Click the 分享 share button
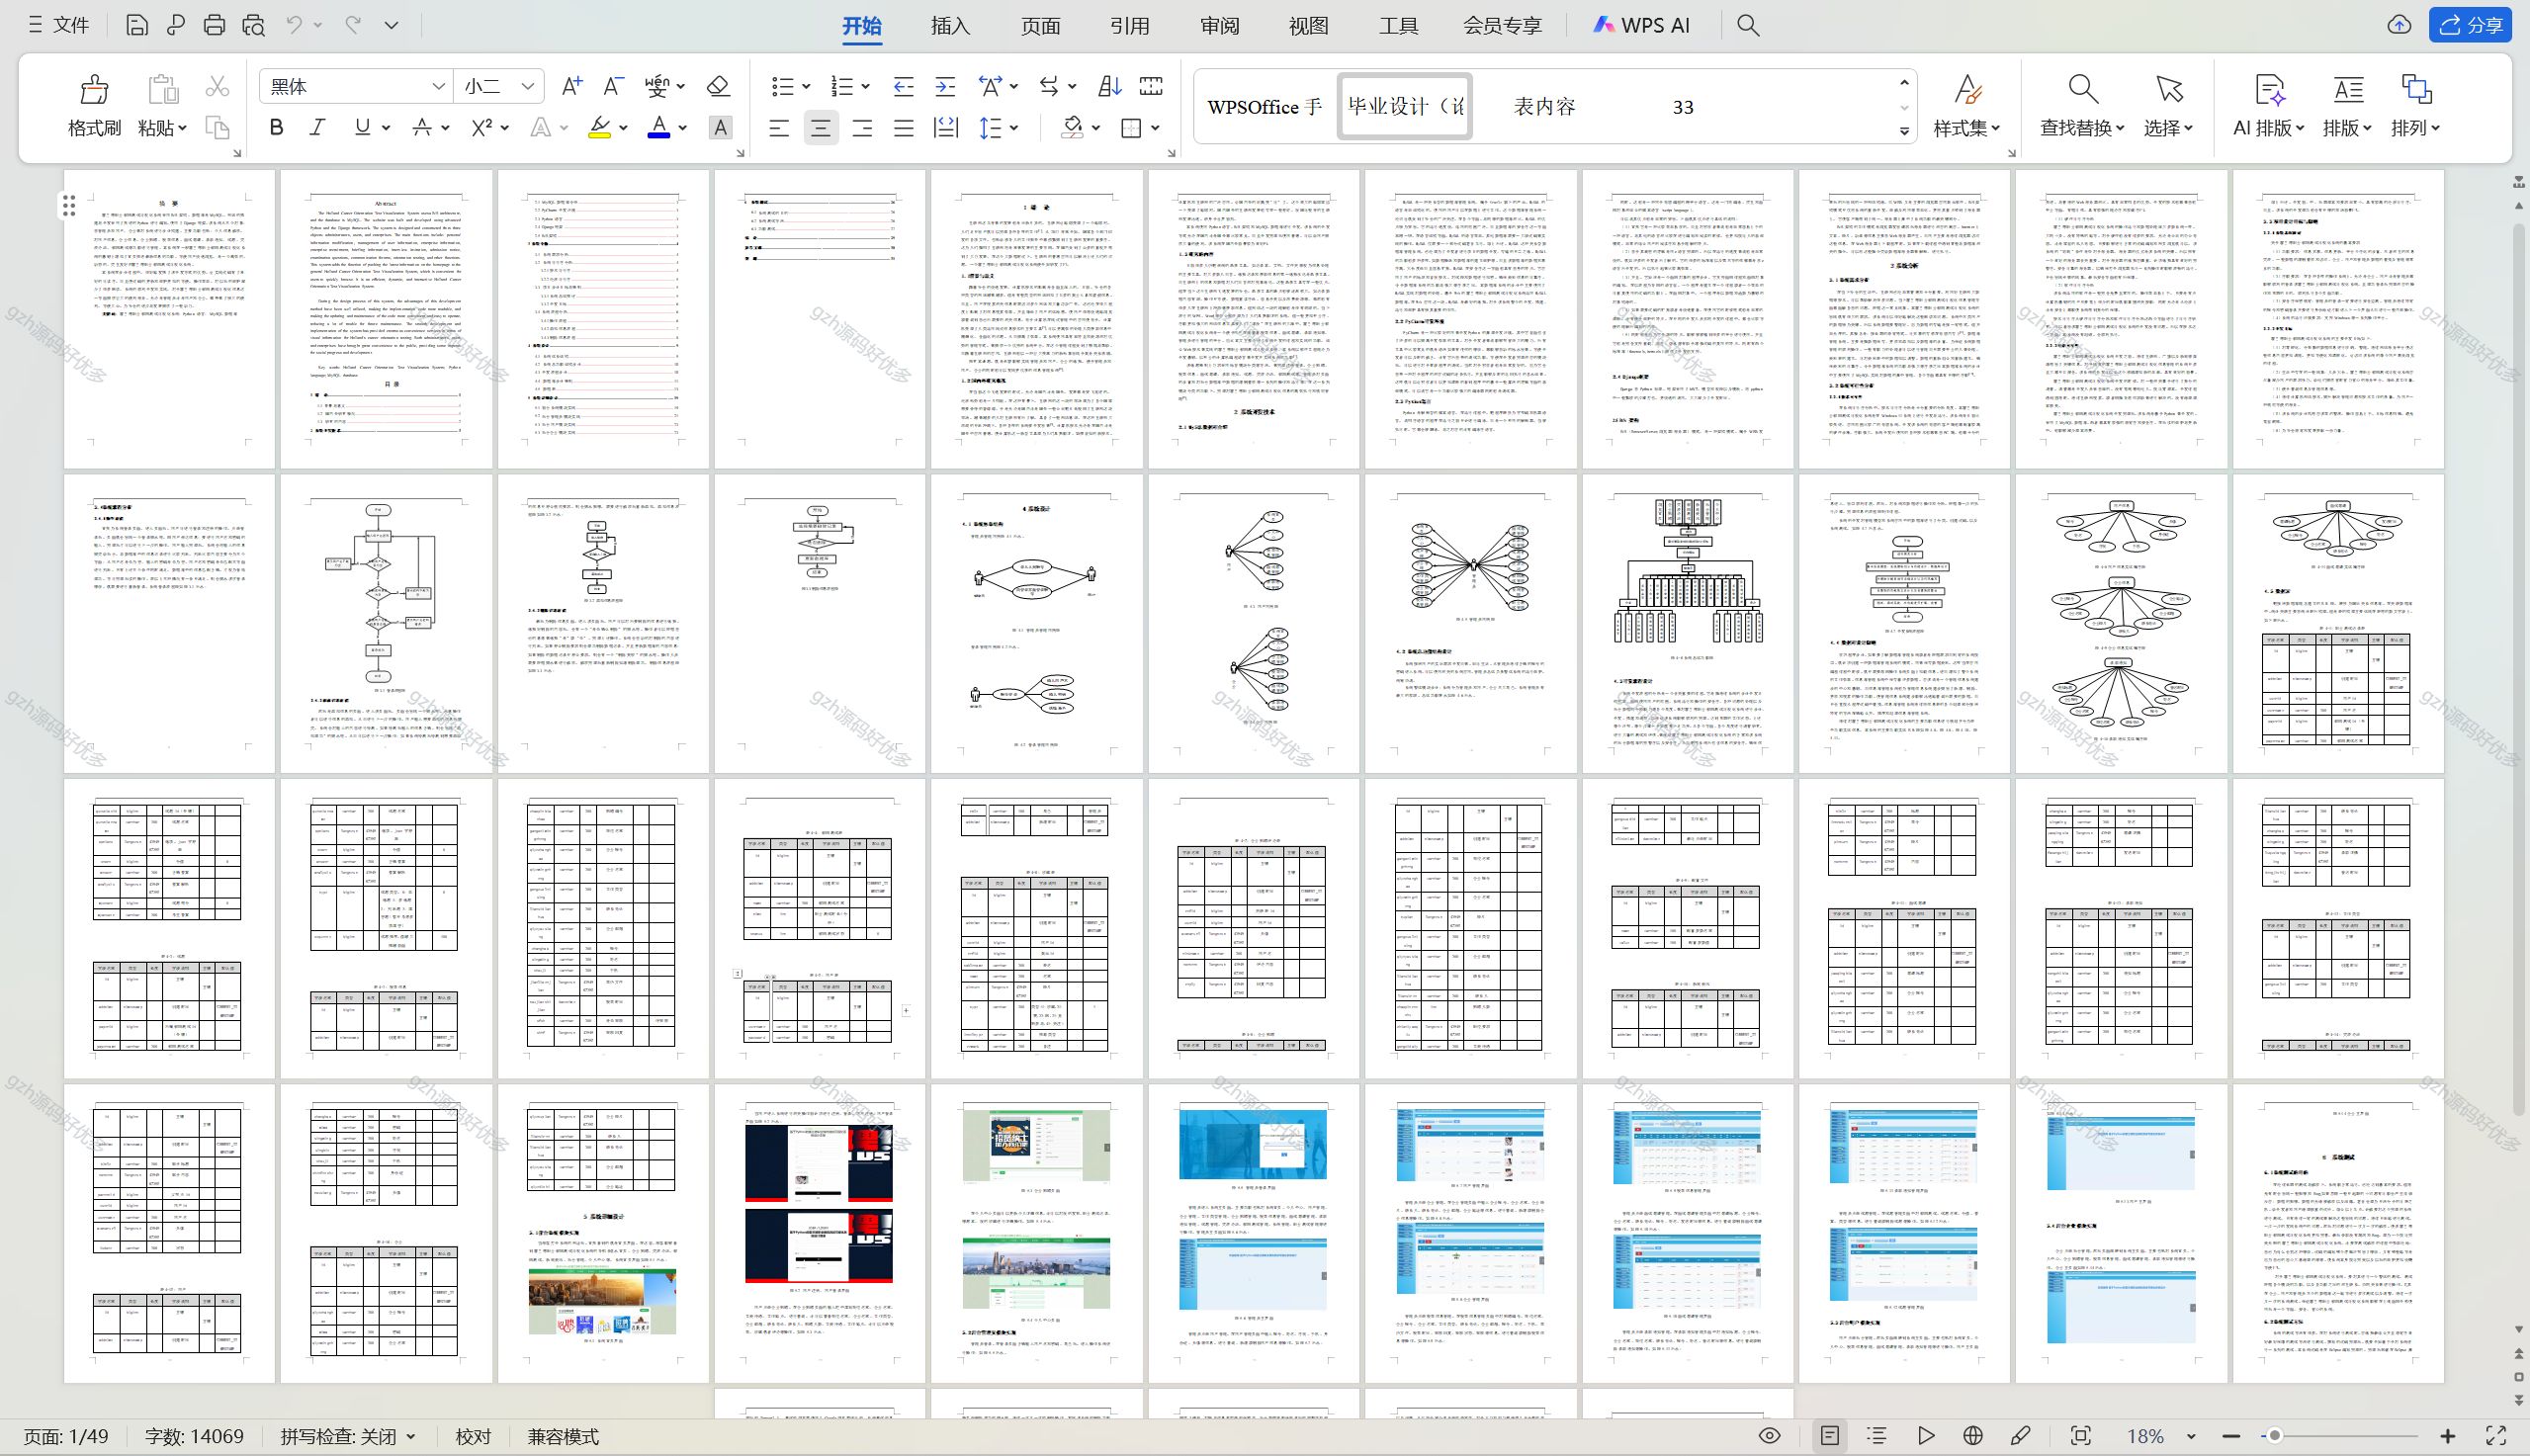Image resolution: width=2530 pixels, height=1456 pixels. (x=2470, y=25)
